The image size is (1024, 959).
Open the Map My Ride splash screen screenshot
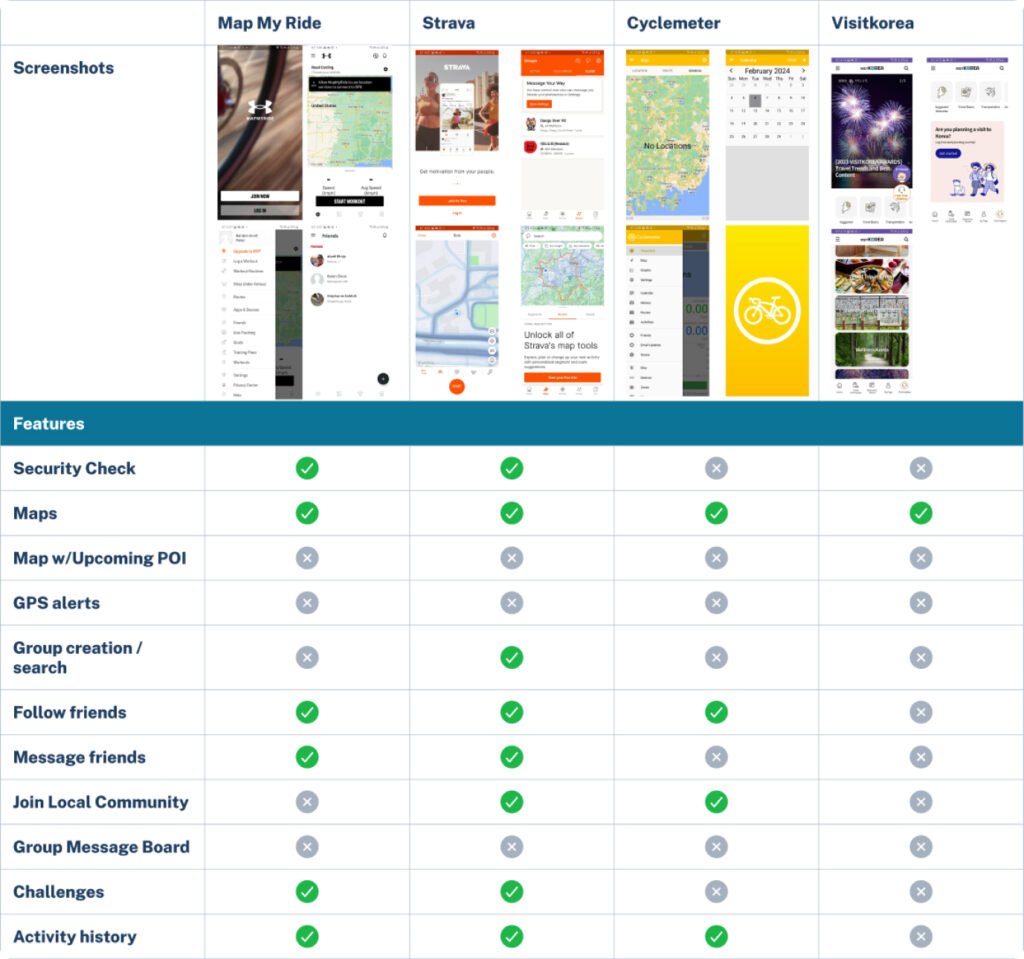coord(260,133)
